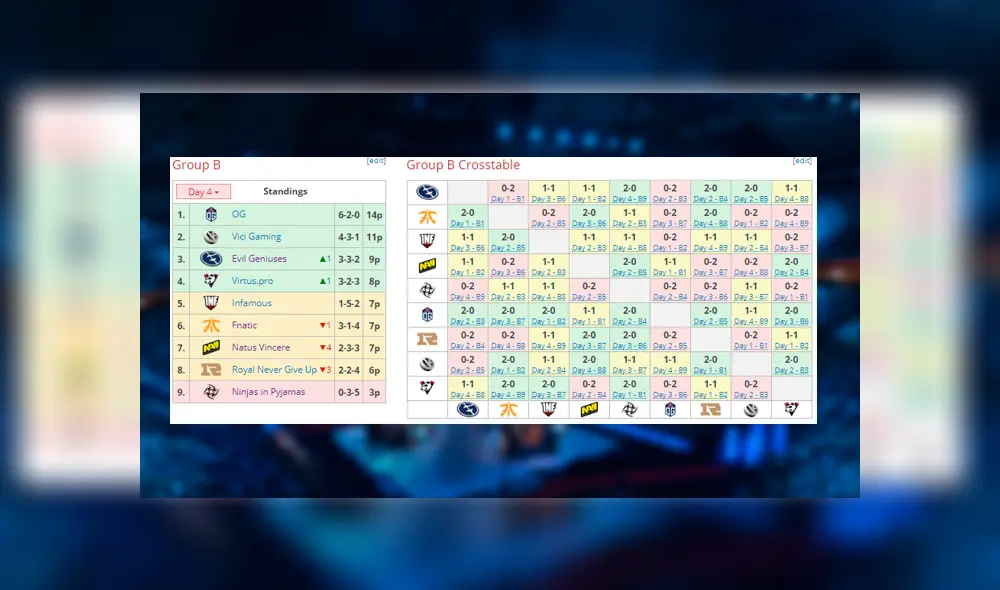Screen dimensions: 1000x590
Task: Open the Day 4 dropdown in standings
Action: tap(203, 192)
